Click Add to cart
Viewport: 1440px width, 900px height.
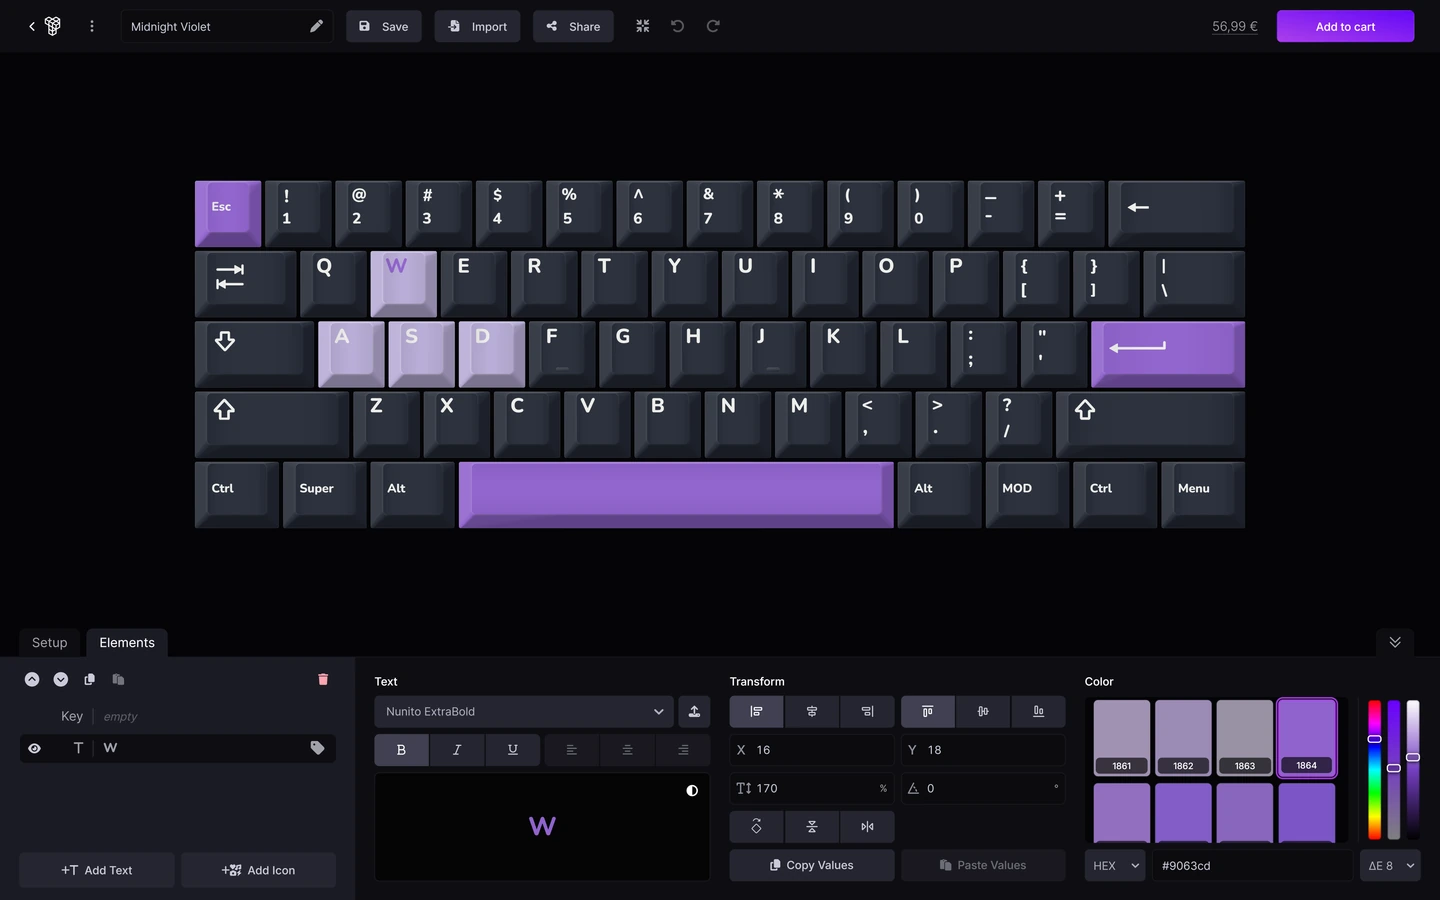click(x=1345, y=26)
